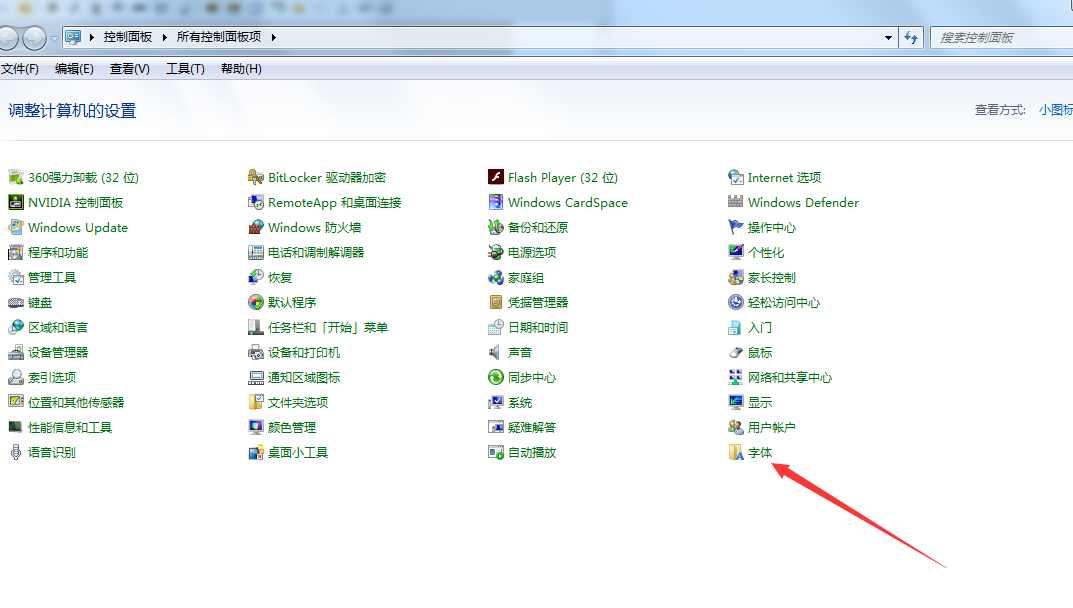
Task: Open the Windows 防火墙 icon
Action: (256, 228)
